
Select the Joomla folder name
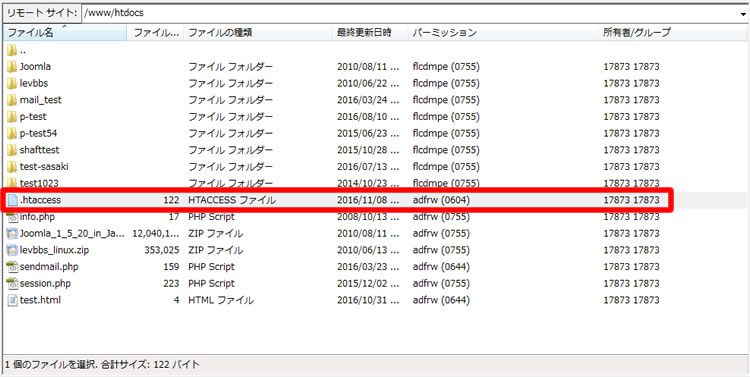(x=35, y=67)
